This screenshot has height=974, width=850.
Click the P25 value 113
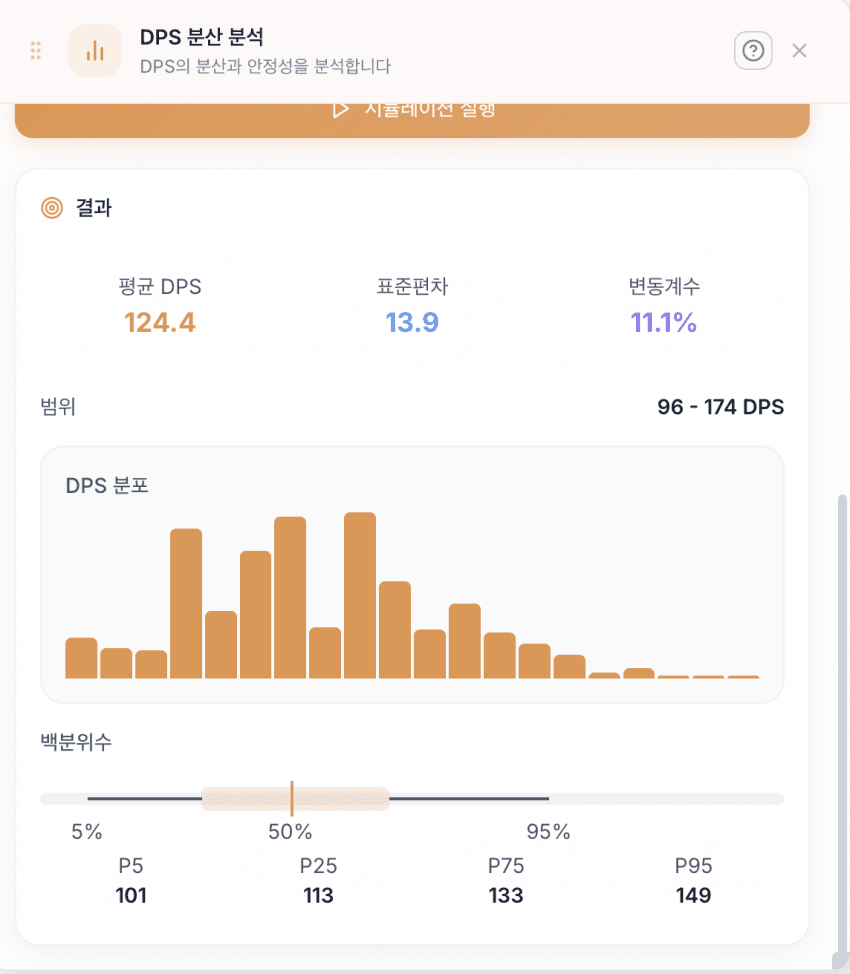tap(318, 895)
